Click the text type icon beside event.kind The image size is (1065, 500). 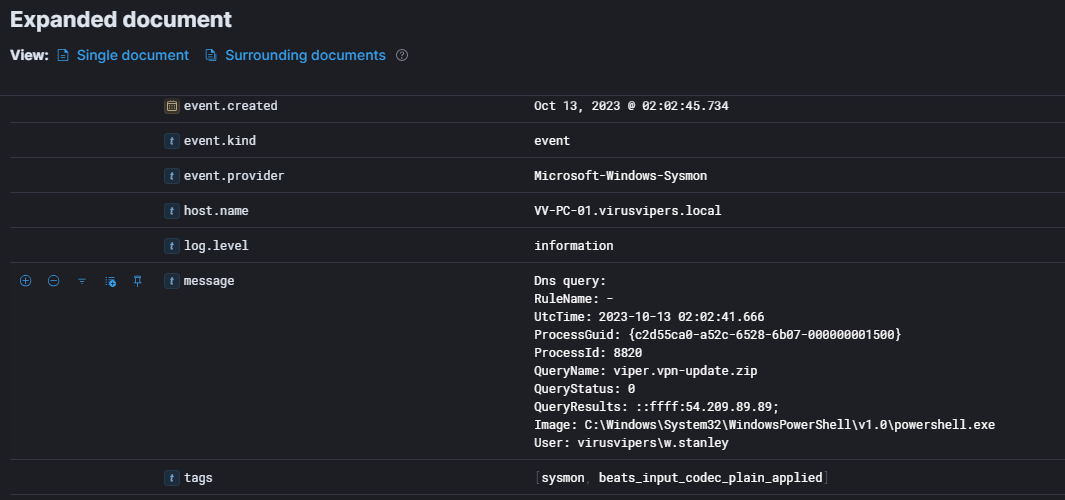point(172,141)
